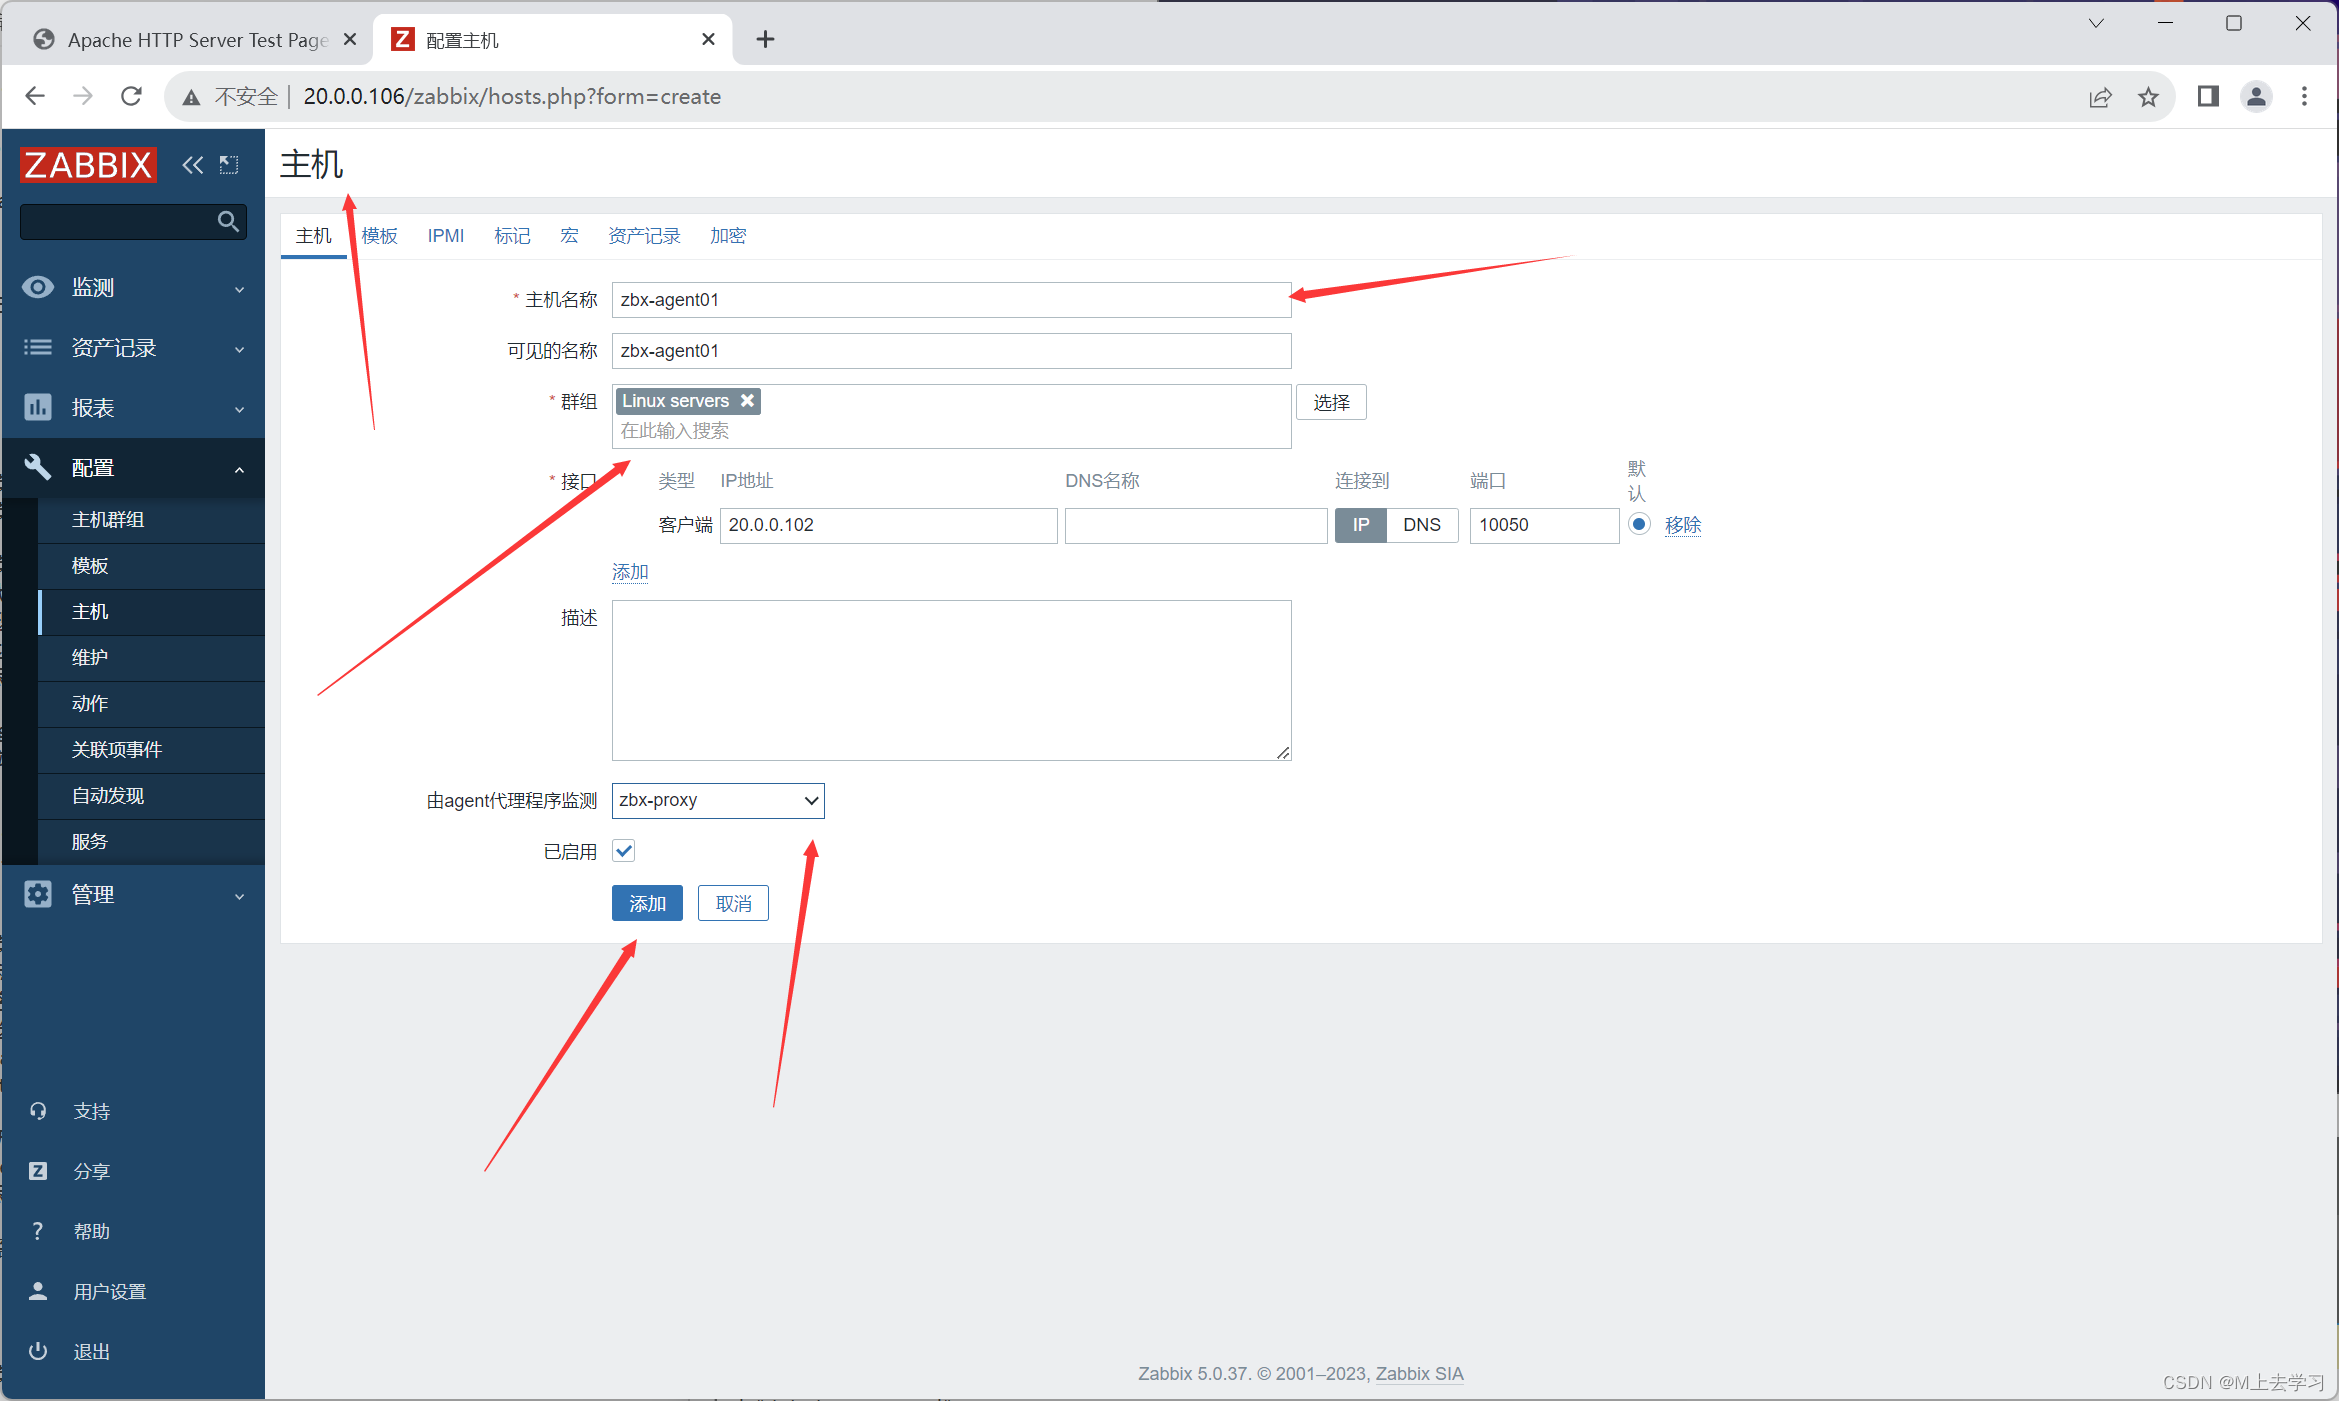The width and height of the screenshot is (2339, 1401).
Task: Click the ZABBIX logo
Action: click(x=88, y=164)
